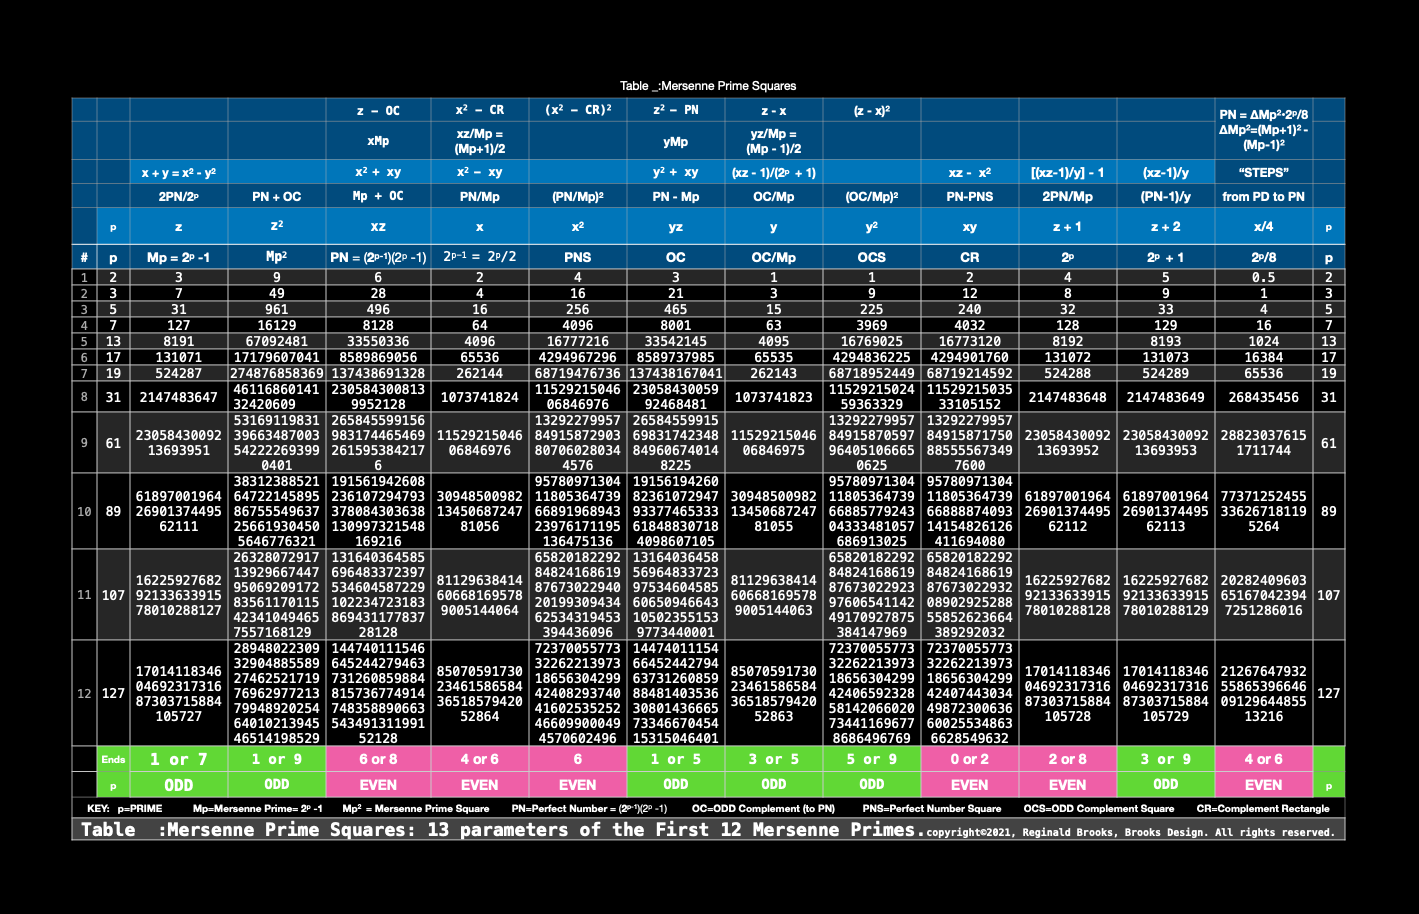Click the cell containing 33550336
1419x914 pixels.
[x=378, y=341]
